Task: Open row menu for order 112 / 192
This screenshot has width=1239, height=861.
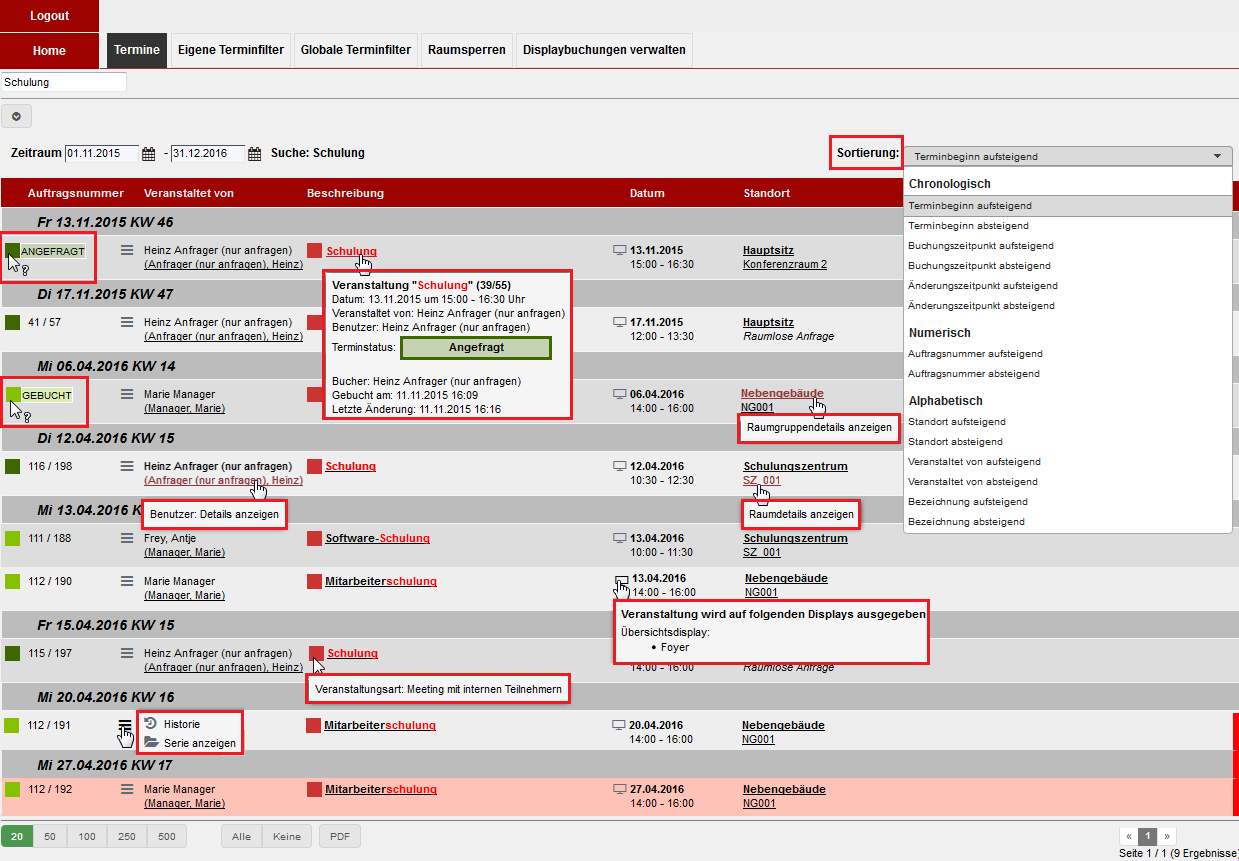Action: 126,789
